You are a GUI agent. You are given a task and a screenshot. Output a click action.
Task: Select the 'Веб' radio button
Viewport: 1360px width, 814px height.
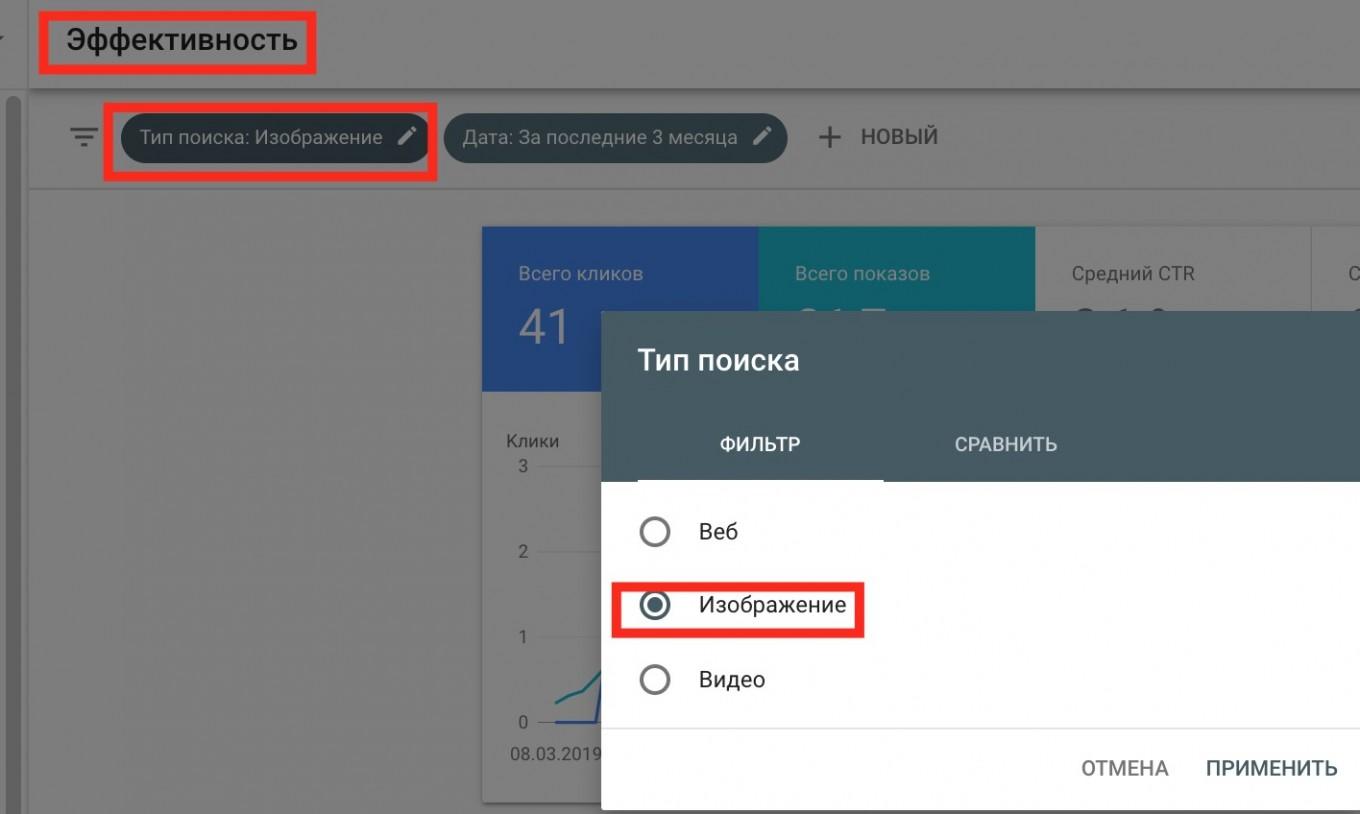655,532
